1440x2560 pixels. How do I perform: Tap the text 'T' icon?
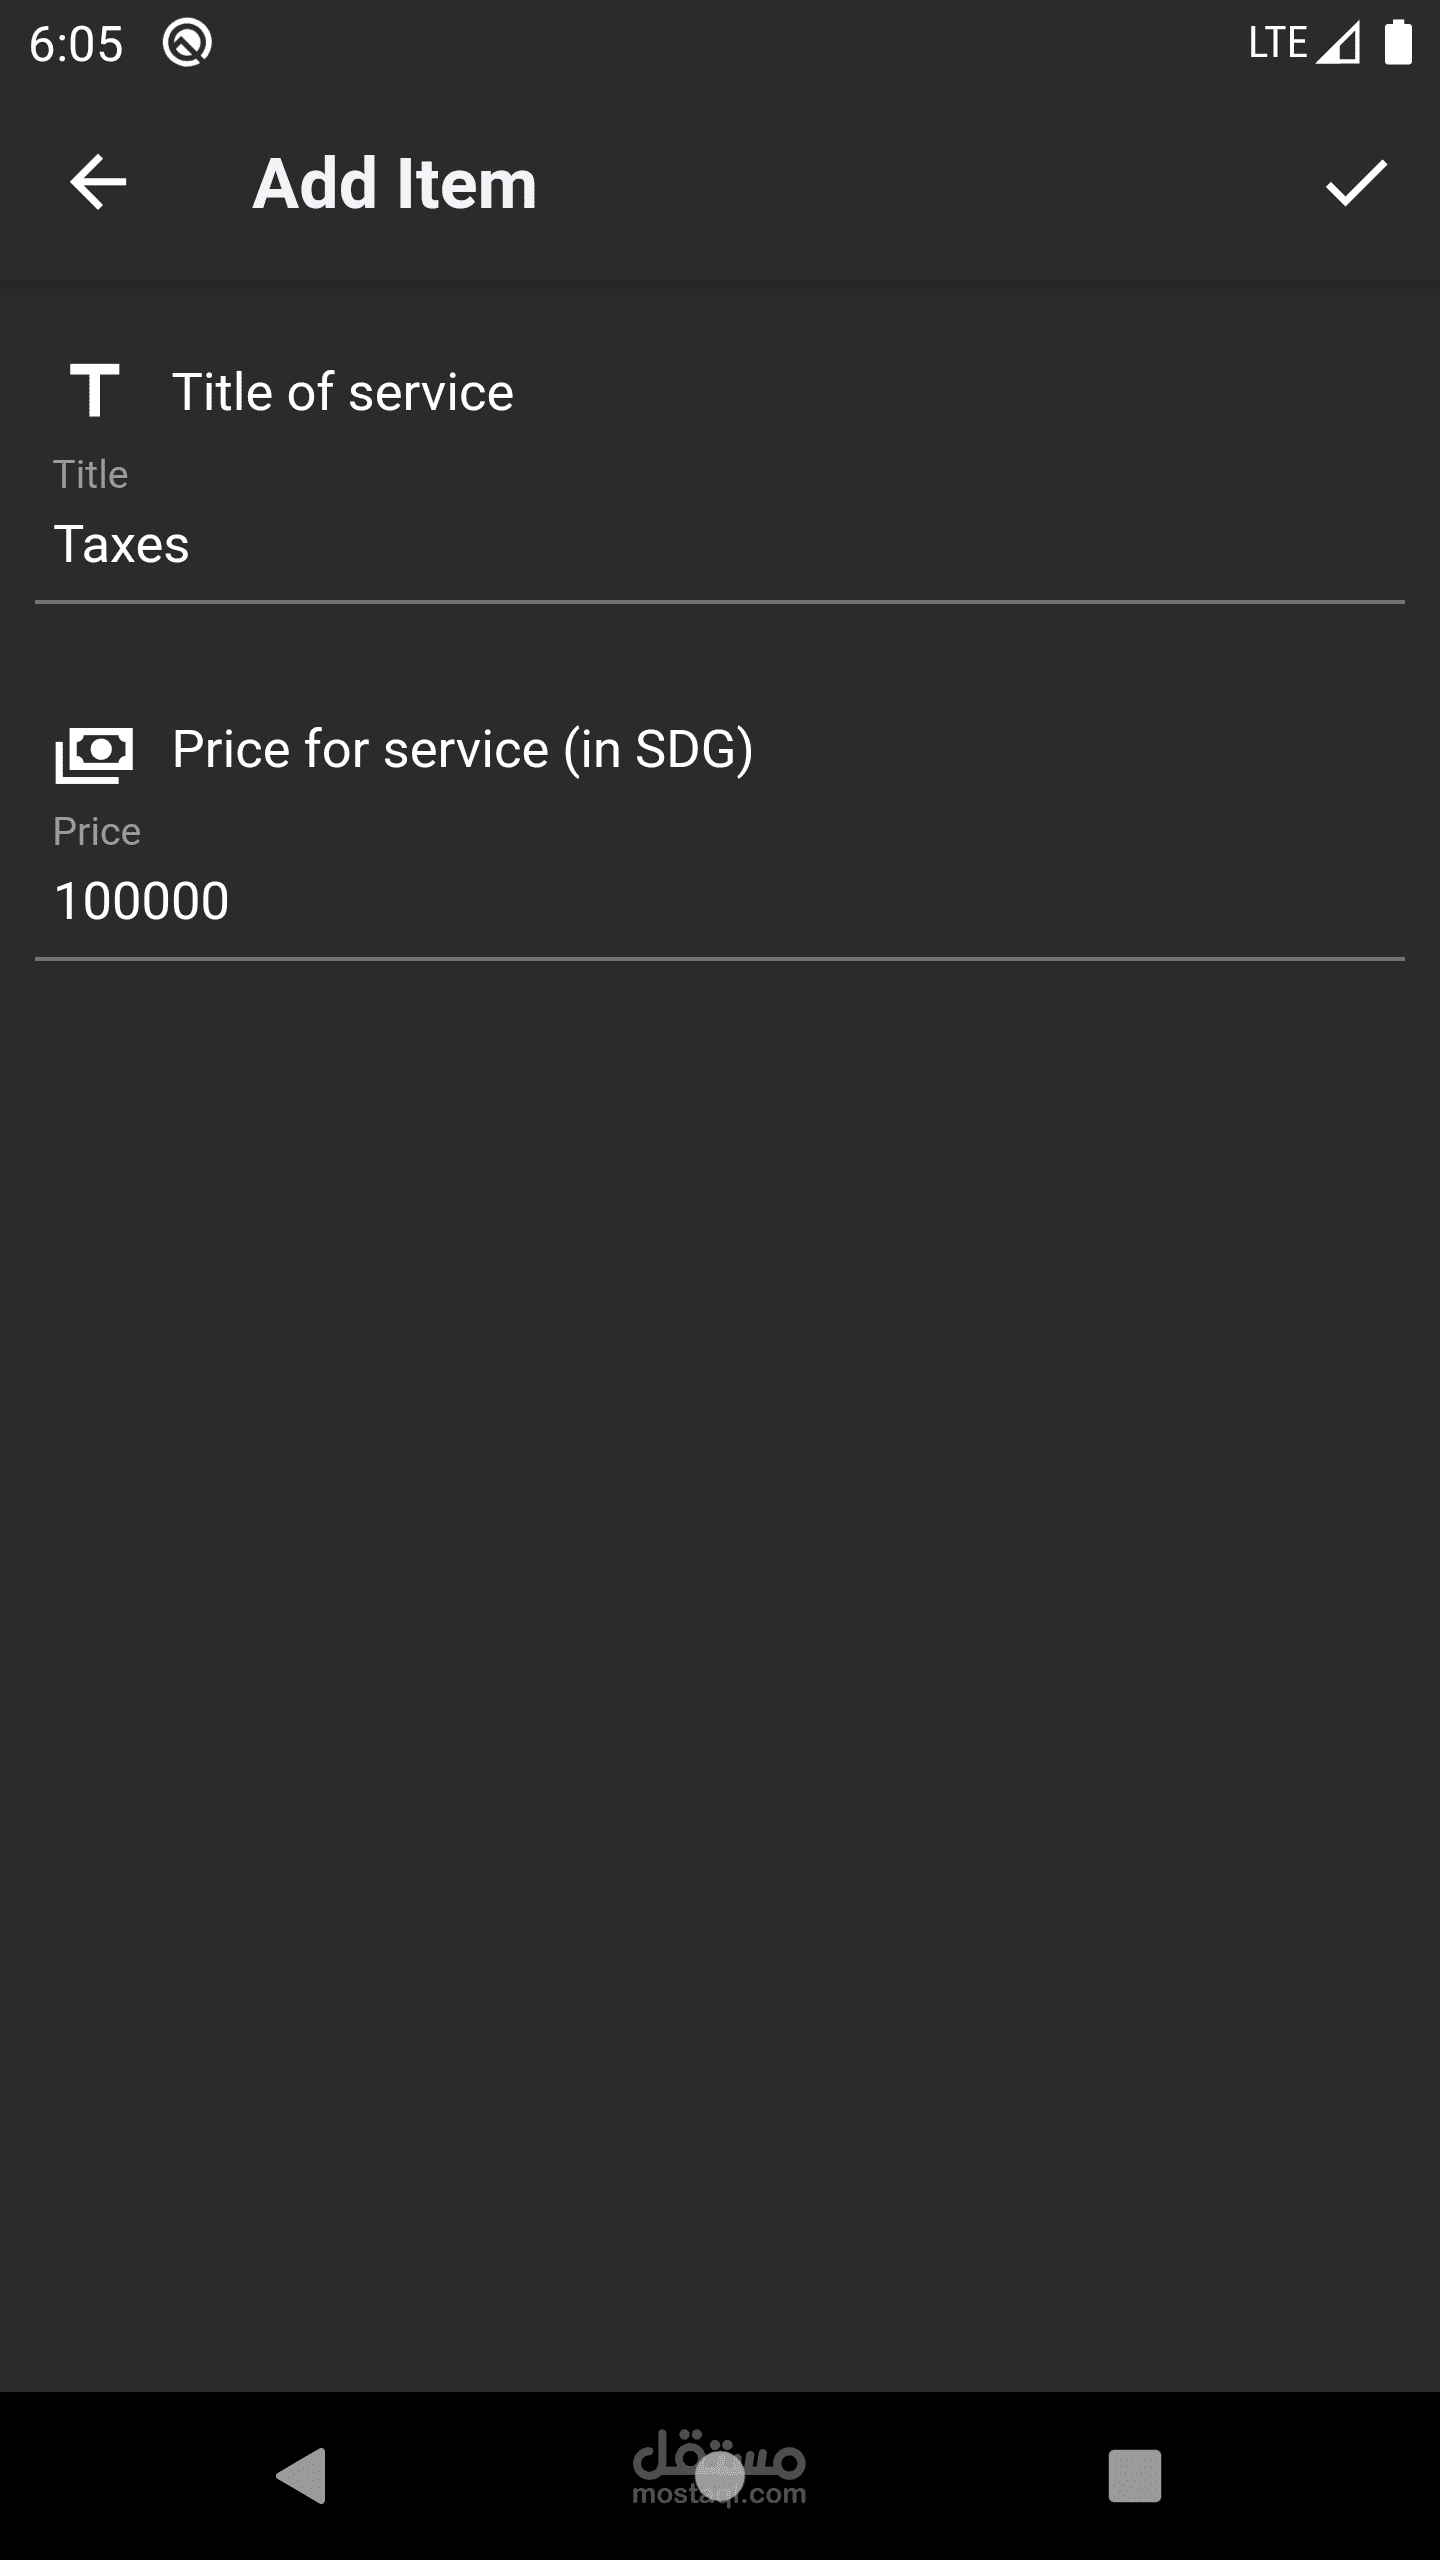point(94,390)
